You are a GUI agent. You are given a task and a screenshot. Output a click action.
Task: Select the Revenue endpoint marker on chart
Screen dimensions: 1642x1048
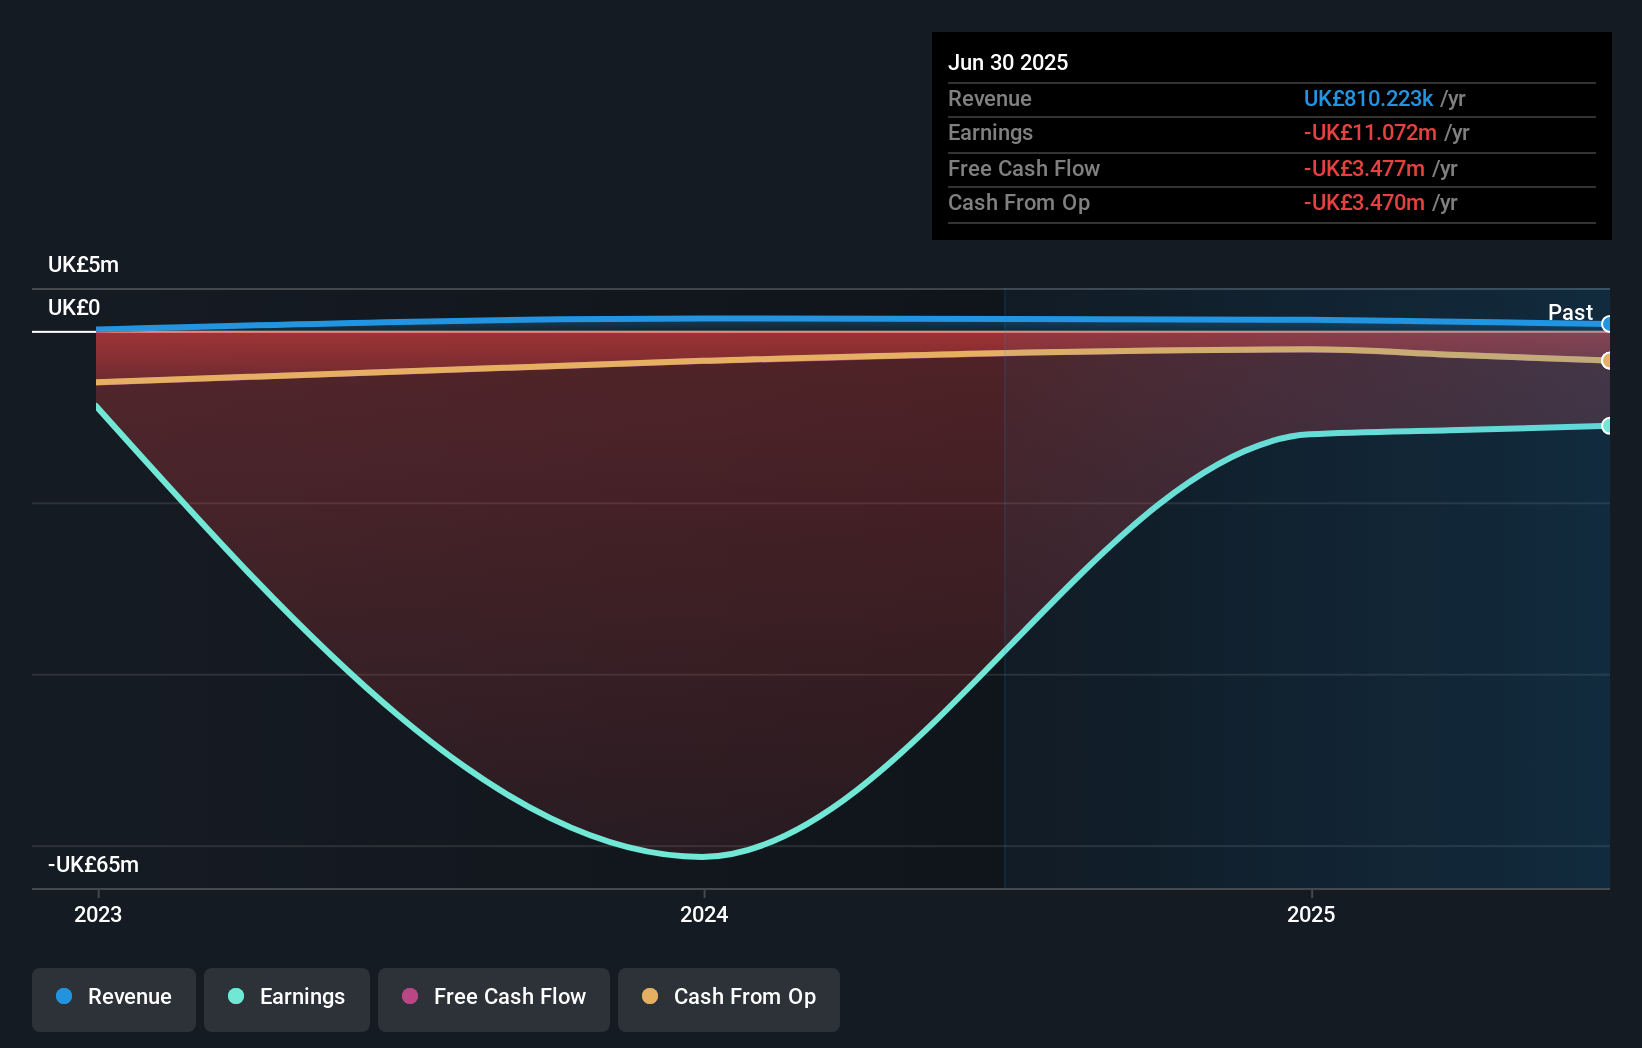tap(1607, 324)
